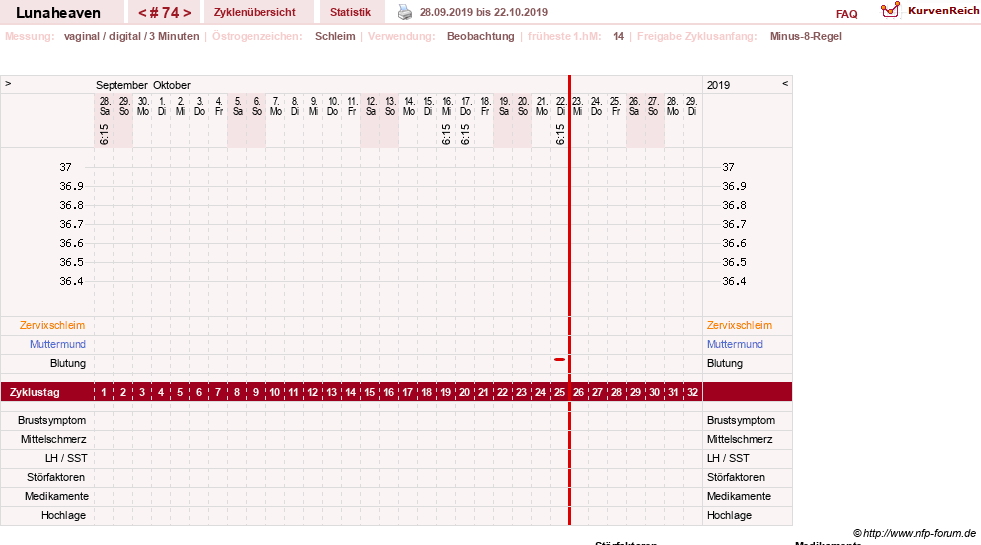Viewport: 981px width, 545px height.
Task: Expand chart with the top-left > arrow
Action: click(8, 83)
